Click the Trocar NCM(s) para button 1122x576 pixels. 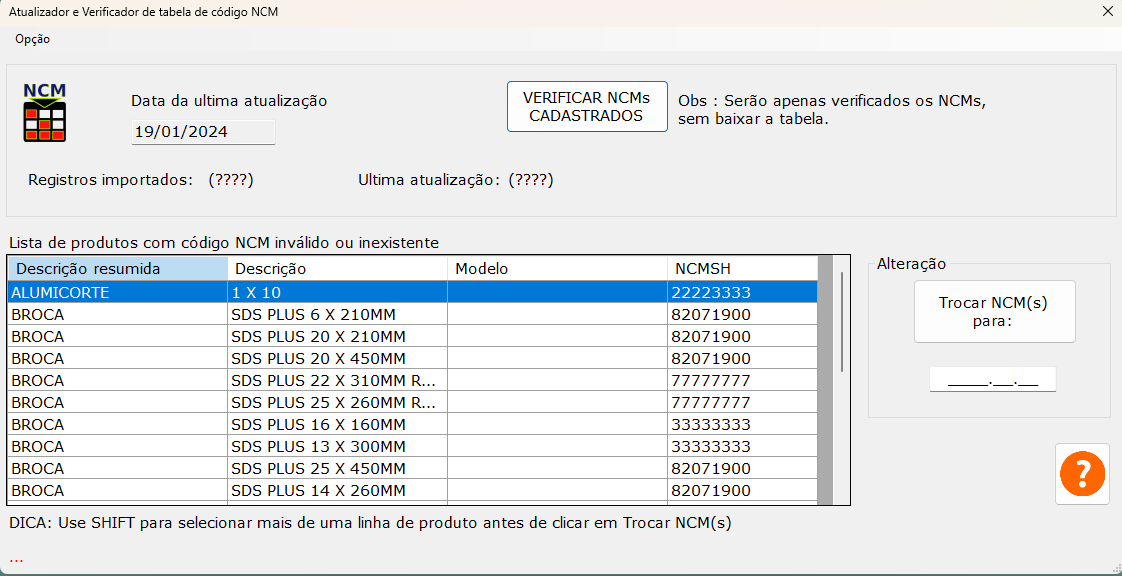pos(994,311)
